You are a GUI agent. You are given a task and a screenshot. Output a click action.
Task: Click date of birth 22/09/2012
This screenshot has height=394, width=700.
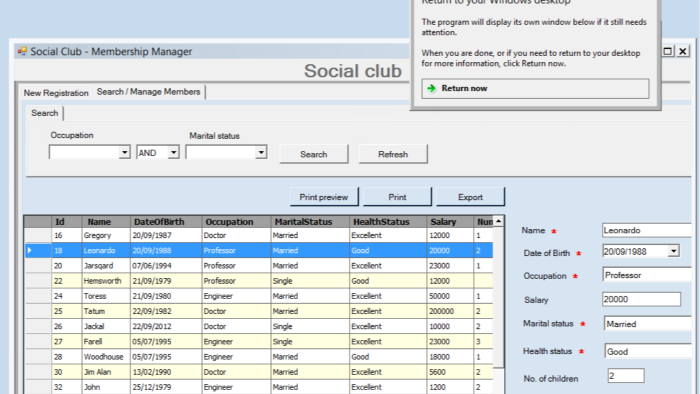(166, 326)
